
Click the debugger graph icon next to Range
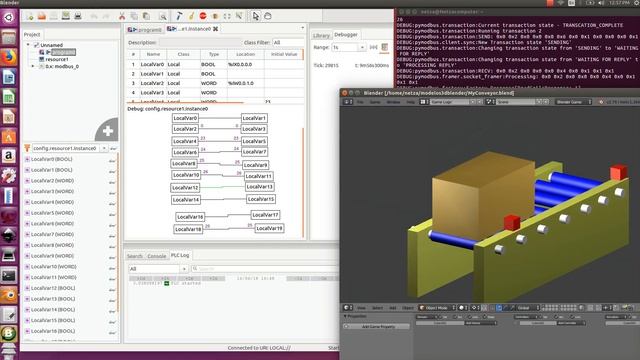[x=384, y=47]
